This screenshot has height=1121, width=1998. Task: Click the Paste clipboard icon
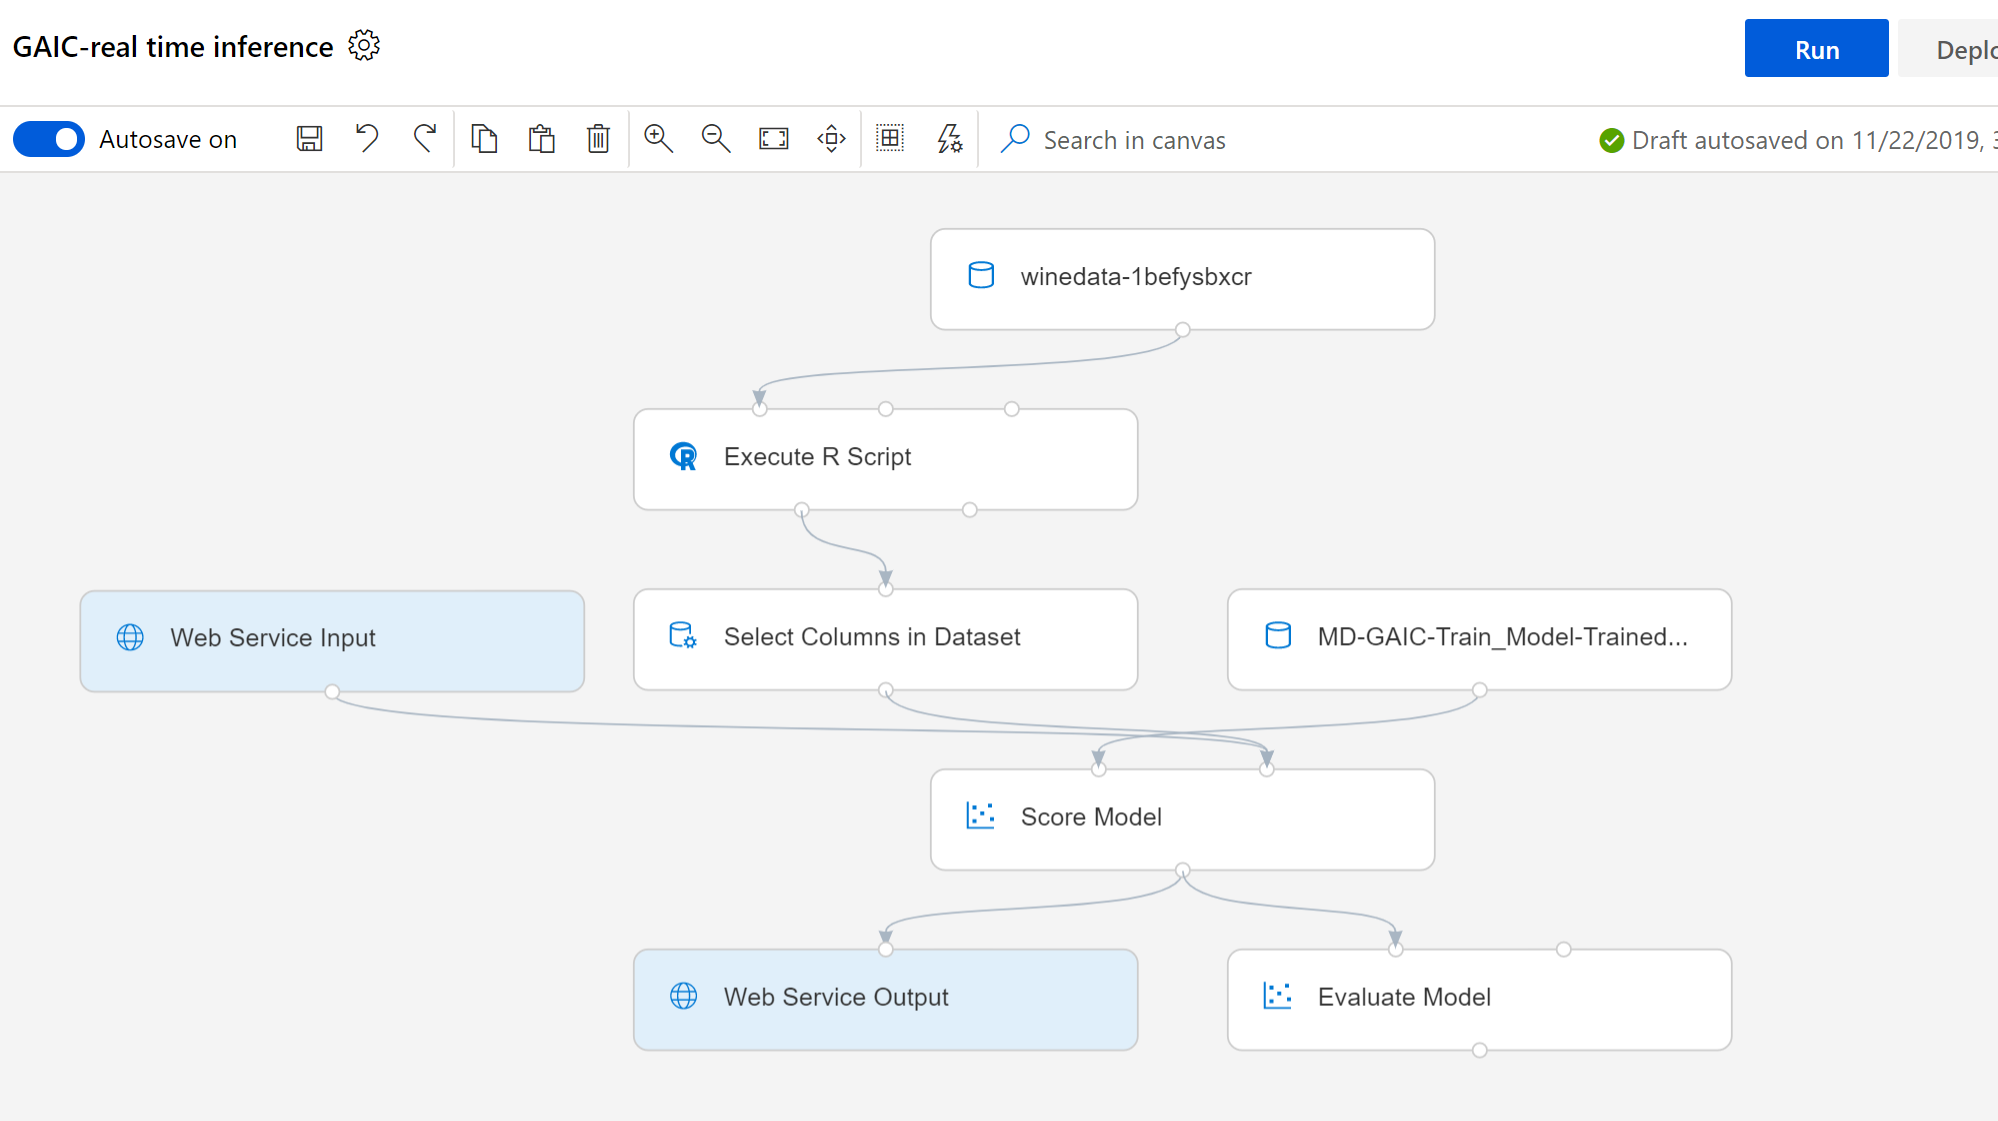541,139
